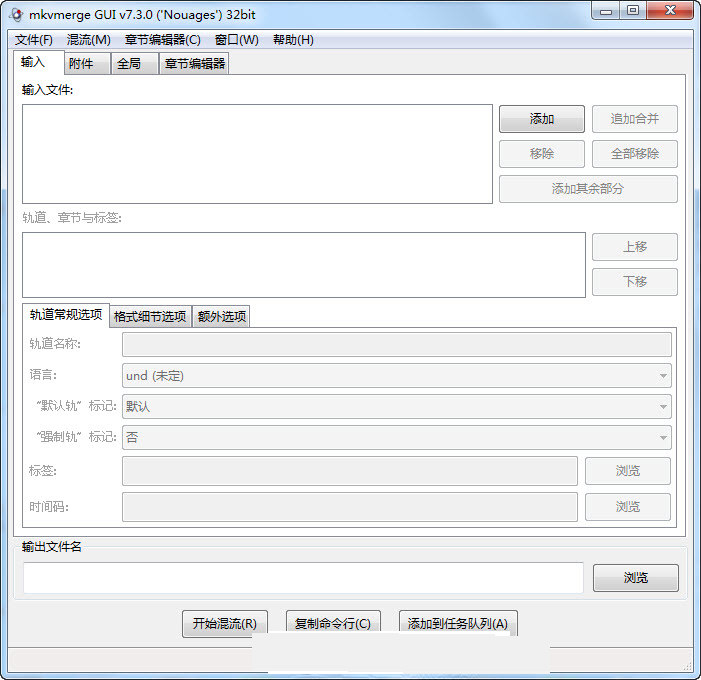Click the 下移 button

[x=635, y=282]
